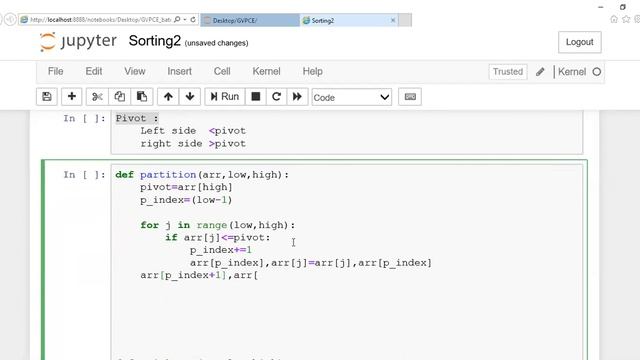
Task: Move selected cell up arrow
Action: click(168, 97)
